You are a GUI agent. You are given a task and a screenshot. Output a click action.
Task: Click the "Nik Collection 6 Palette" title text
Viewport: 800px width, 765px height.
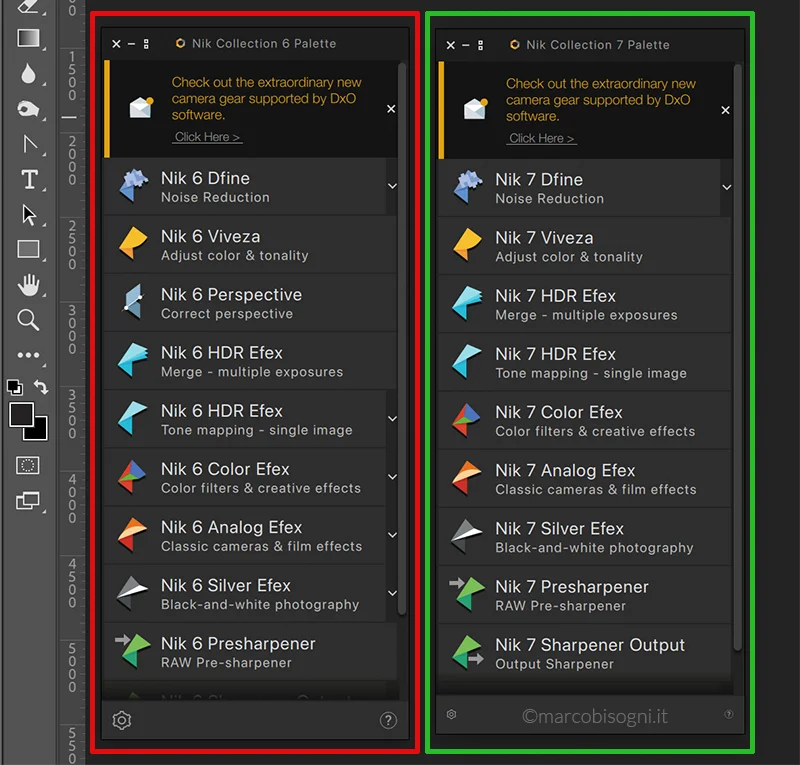(x=264, y=44)
